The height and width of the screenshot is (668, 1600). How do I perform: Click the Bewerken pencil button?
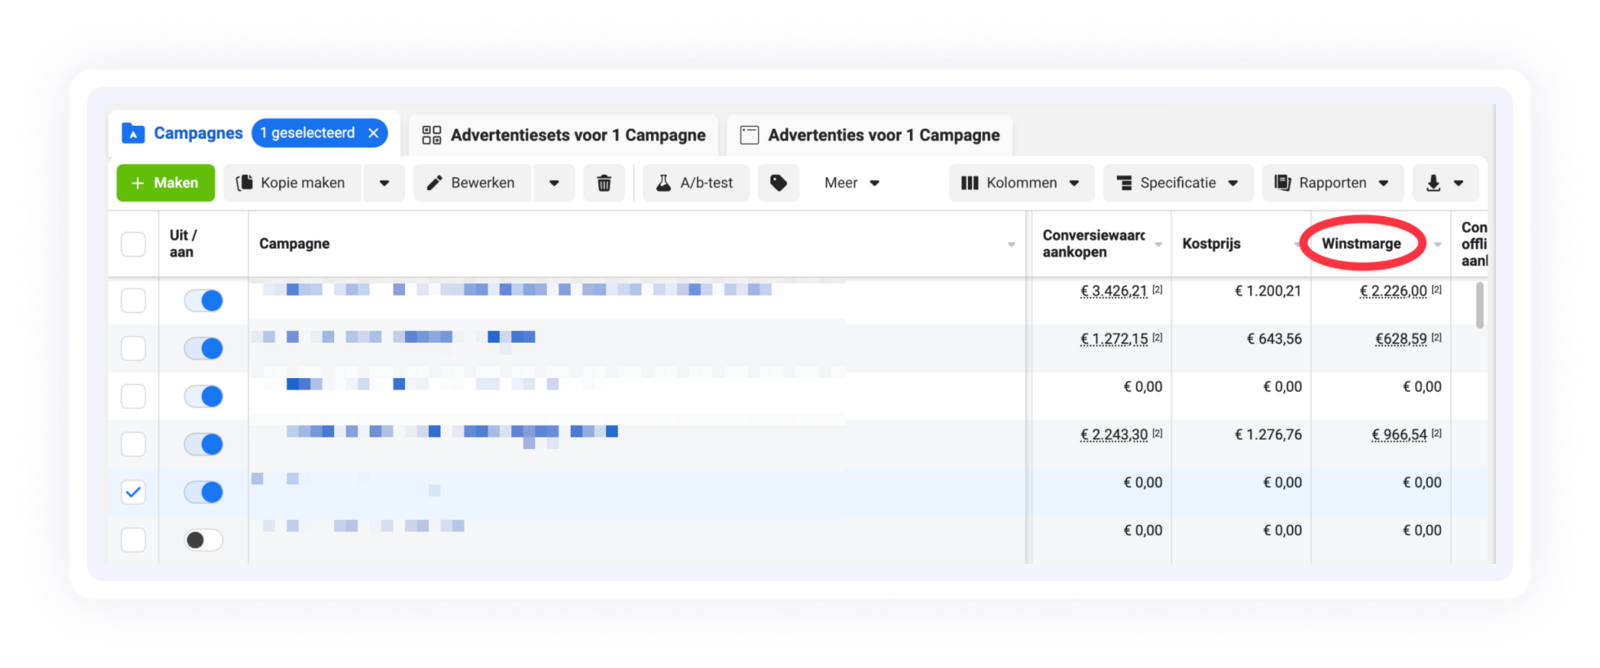471,183
